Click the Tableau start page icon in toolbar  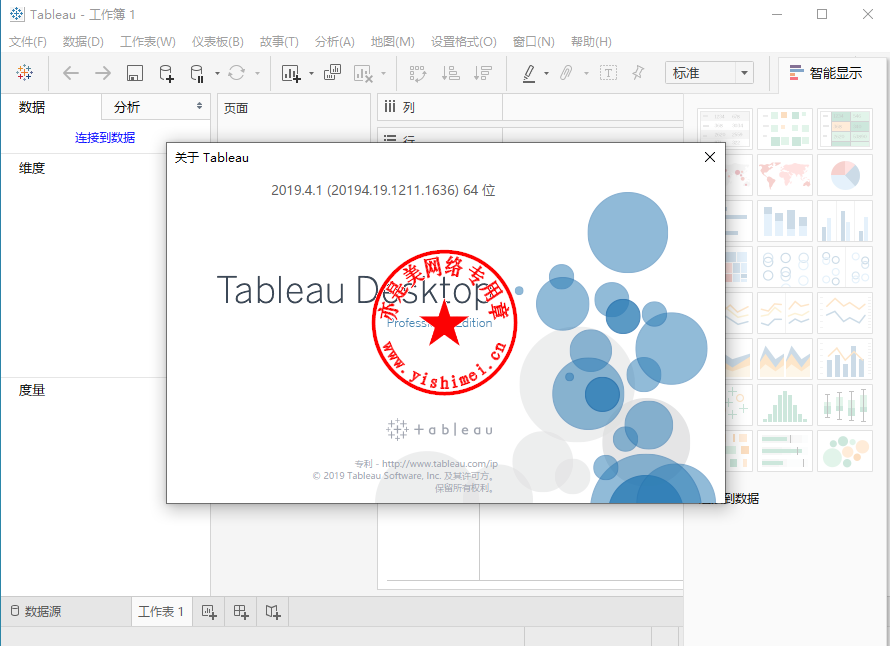(24, 73)
